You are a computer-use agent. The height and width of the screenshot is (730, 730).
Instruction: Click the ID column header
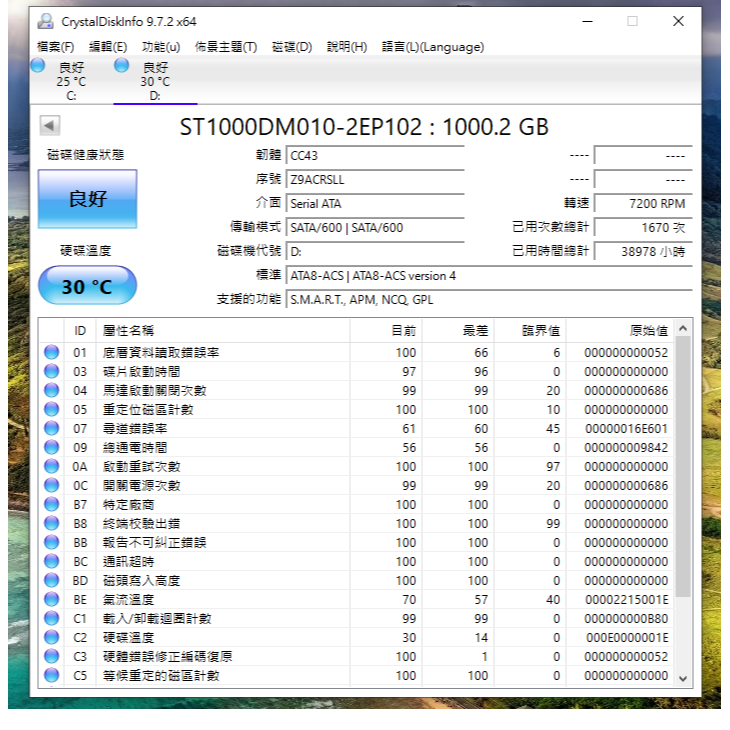[x=80, y=331]
